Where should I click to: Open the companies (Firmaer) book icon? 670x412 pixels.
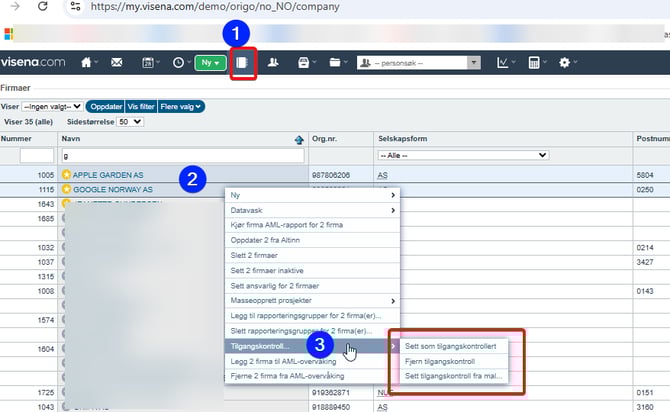point(241,62)
